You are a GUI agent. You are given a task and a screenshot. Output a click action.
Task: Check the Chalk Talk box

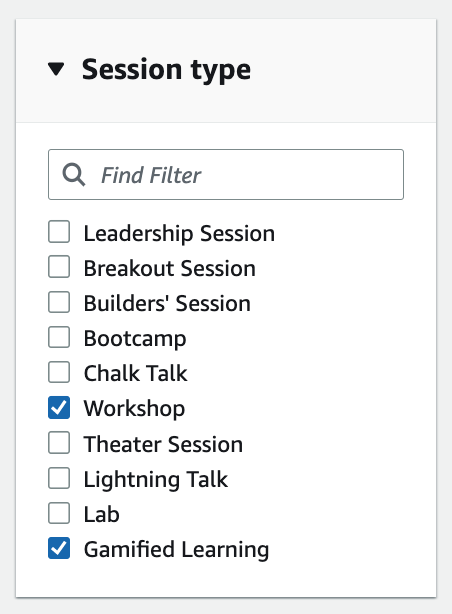click(59, 372)
